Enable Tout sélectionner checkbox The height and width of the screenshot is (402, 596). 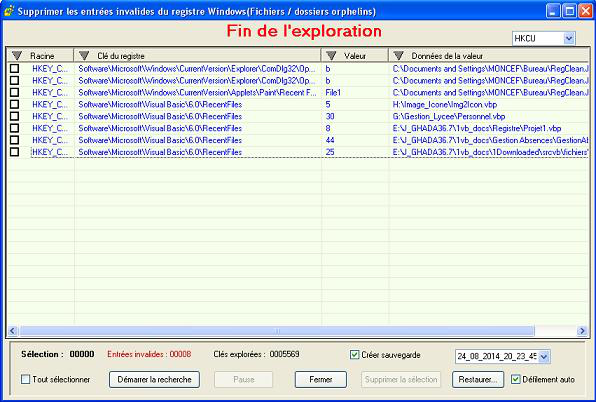click(x=25, y=379)
